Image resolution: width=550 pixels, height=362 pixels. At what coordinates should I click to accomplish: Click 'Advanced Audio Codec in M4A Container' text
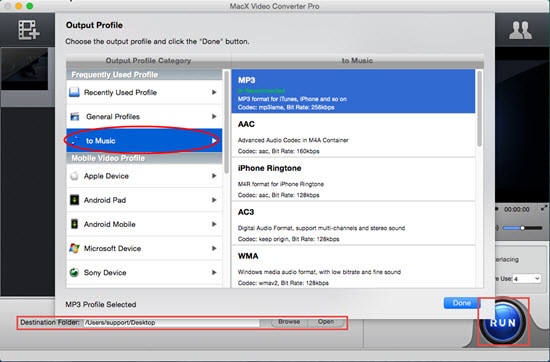(x=293, y=140)
